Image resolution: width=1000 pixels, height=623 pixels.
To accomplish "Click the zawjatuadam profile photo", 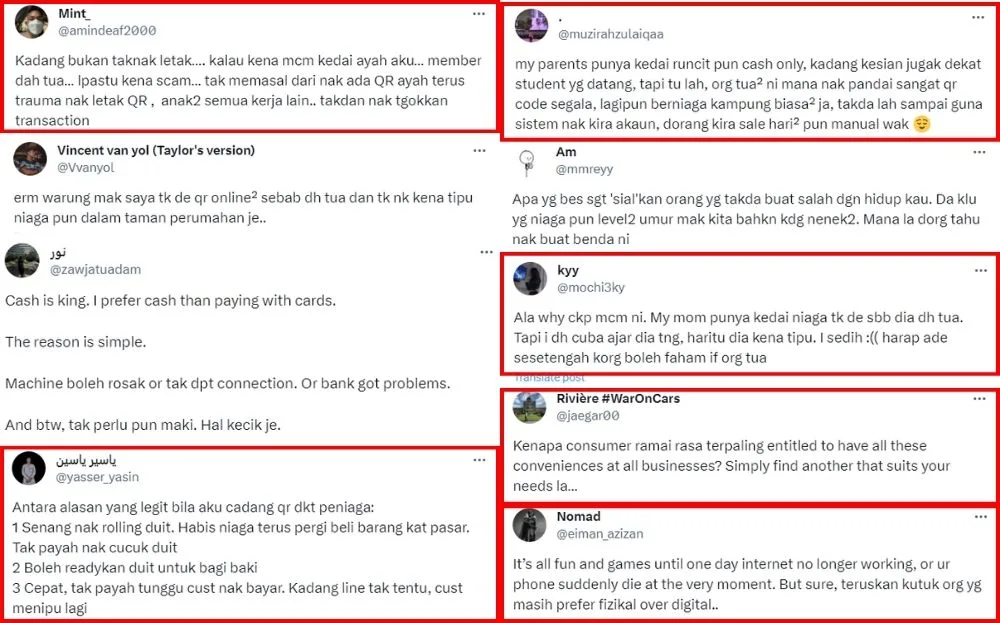I will tap(22, 261).
